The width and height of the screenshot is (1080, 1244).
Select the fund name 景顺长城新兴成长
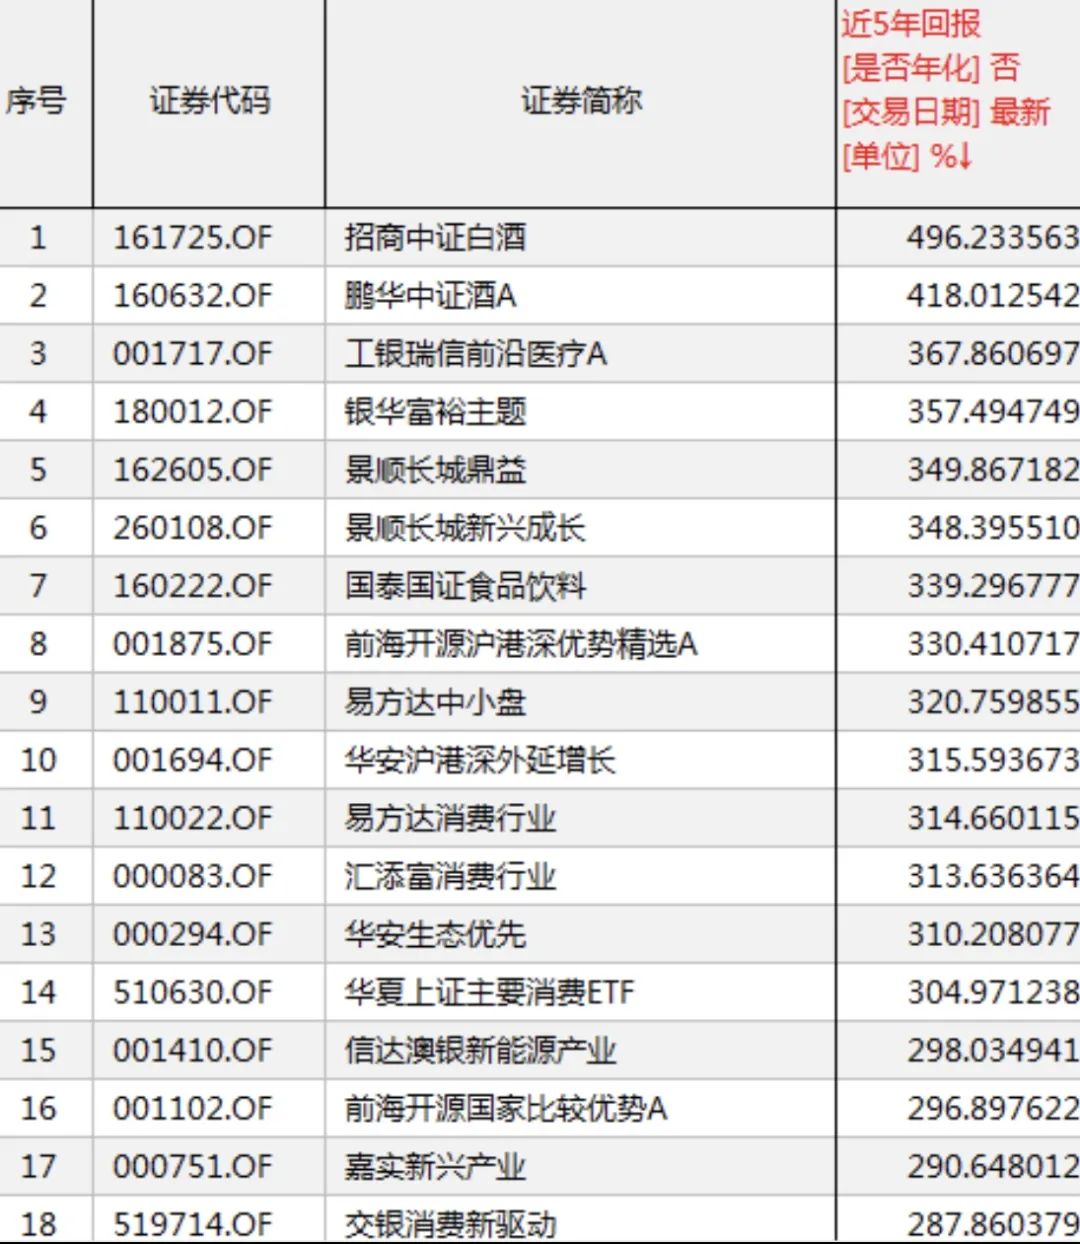click(465, 528)
